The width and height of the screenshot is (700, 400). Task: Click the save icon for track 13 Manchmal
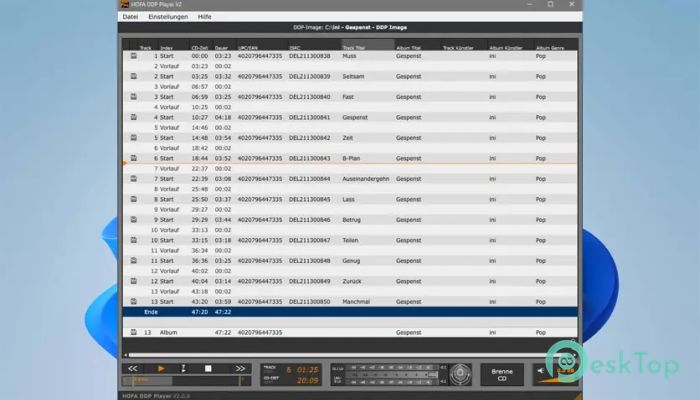[x=133, y=302]
